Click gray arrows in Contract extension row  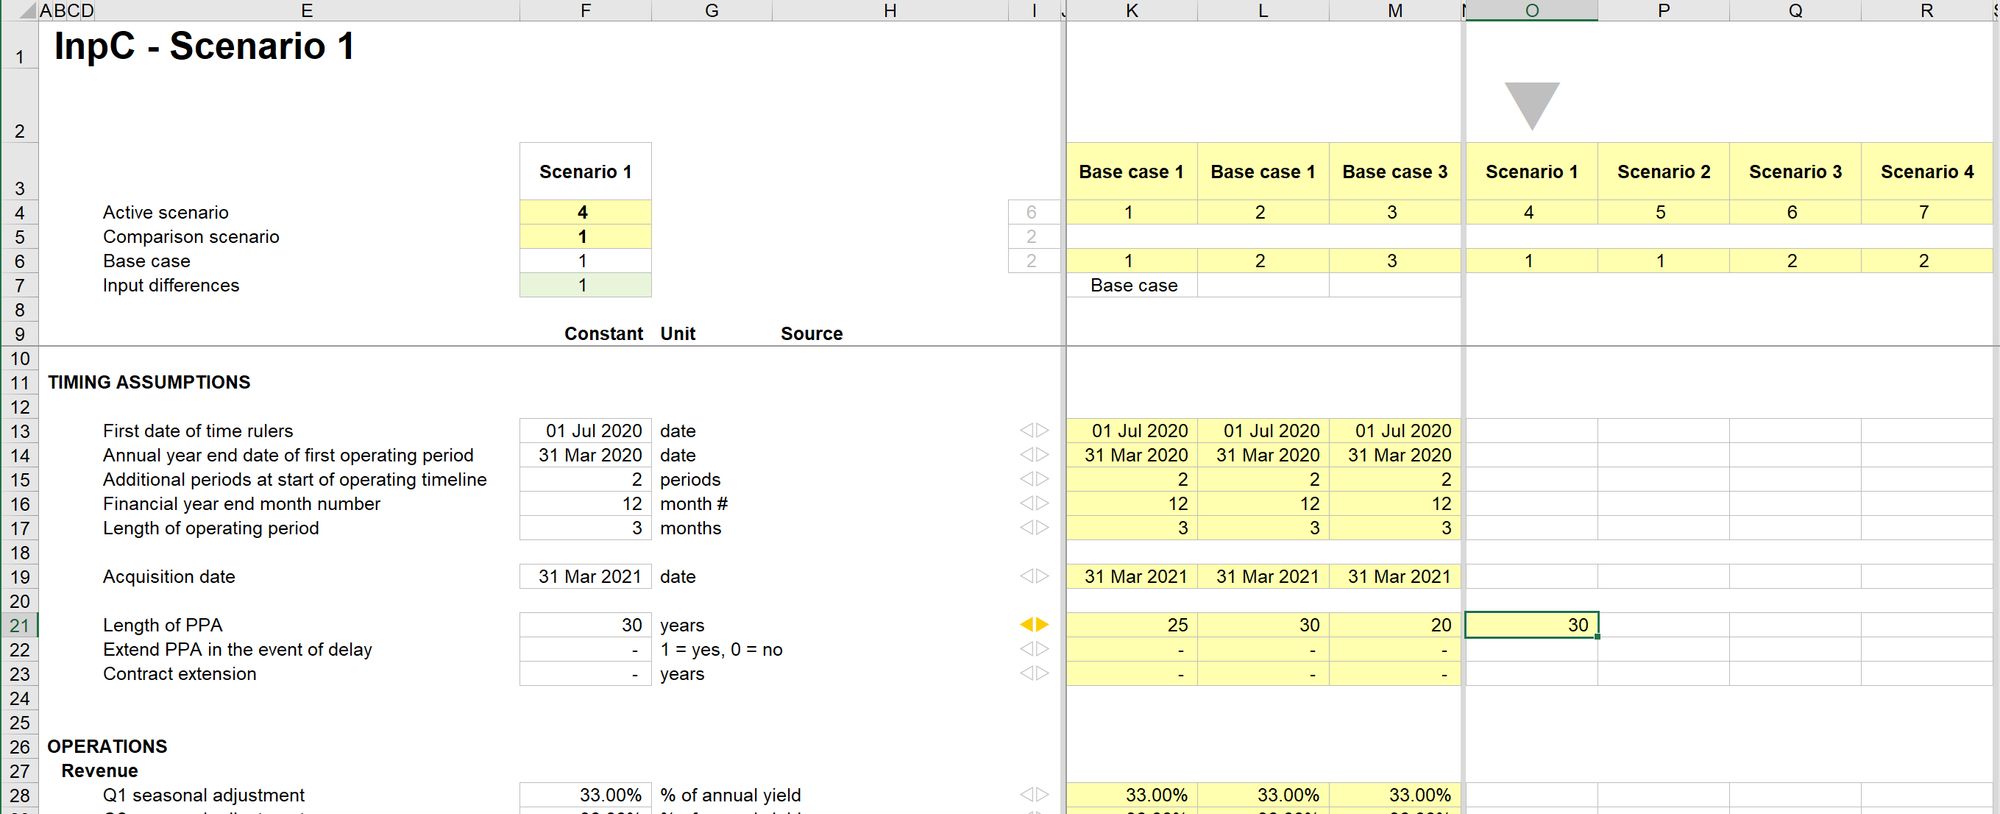click(x=1034, y=674)
